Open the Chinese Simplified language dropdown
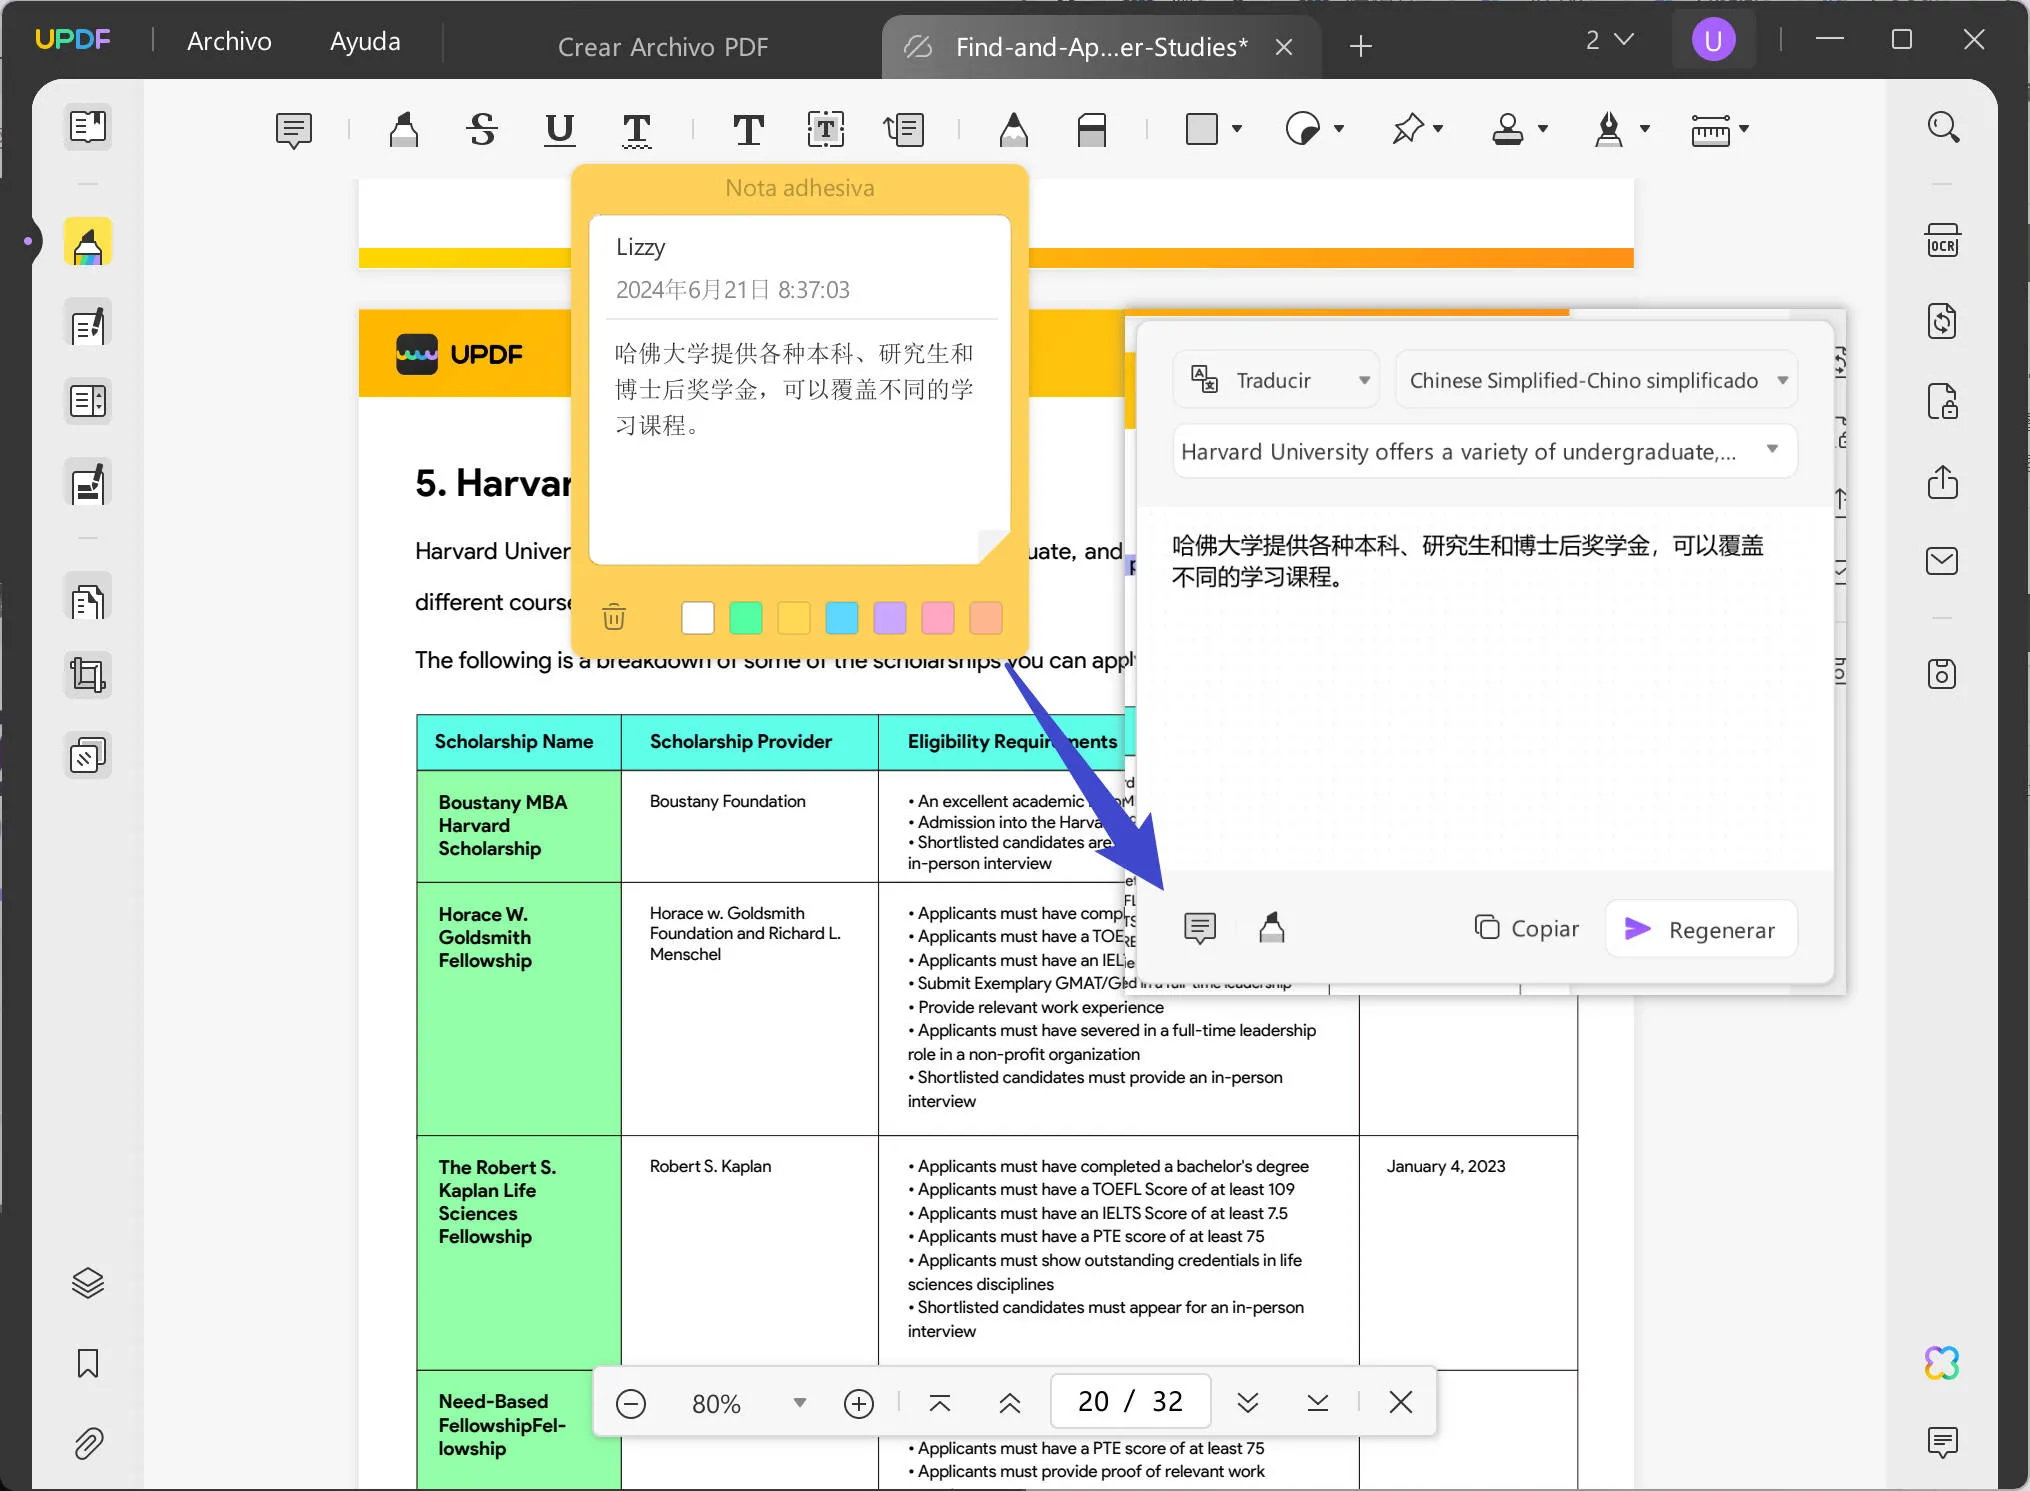This screenshot has height=1491, width=2030. point(1596,380)
